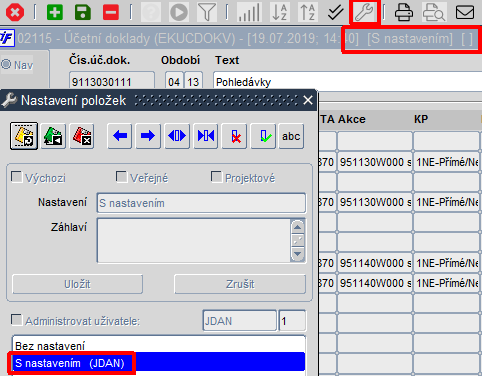Viewport: 482px width, 376px height.
Task: Hide column with red X icon
Action: point(234,136)
